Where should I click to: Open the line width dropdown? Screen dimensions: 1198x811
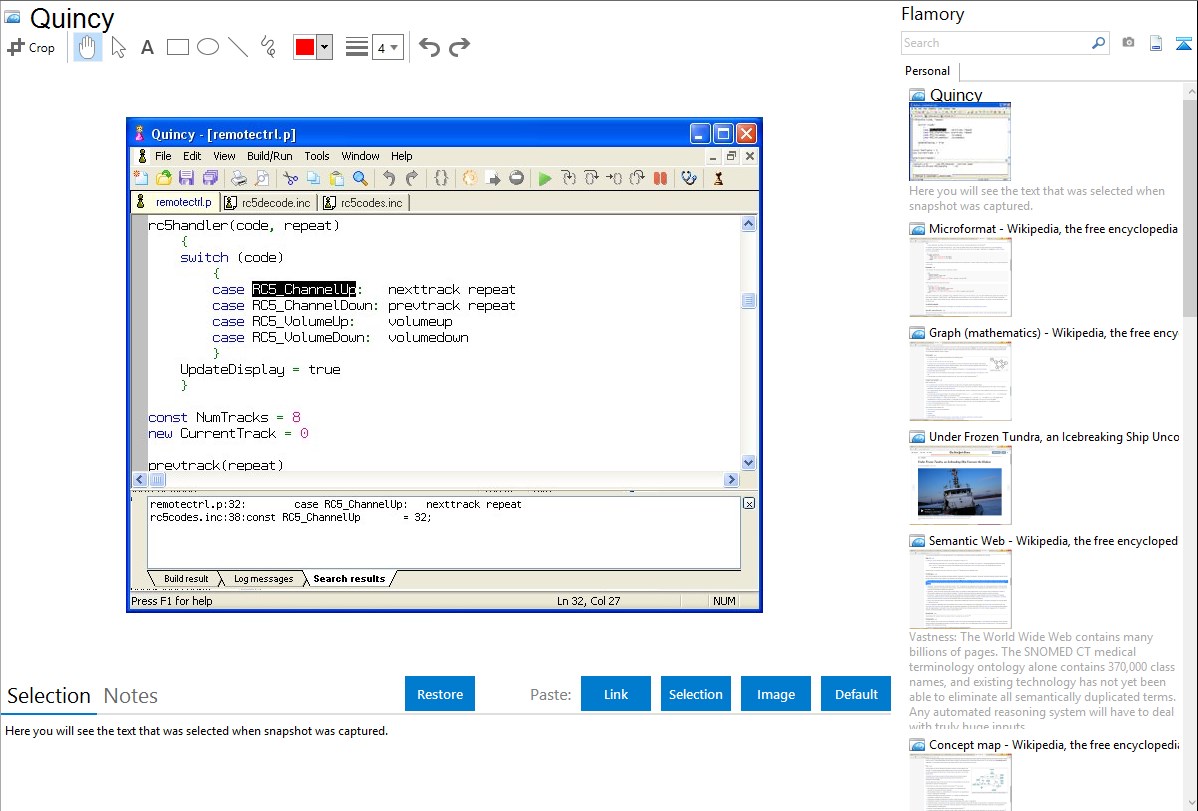pos(387,47)
